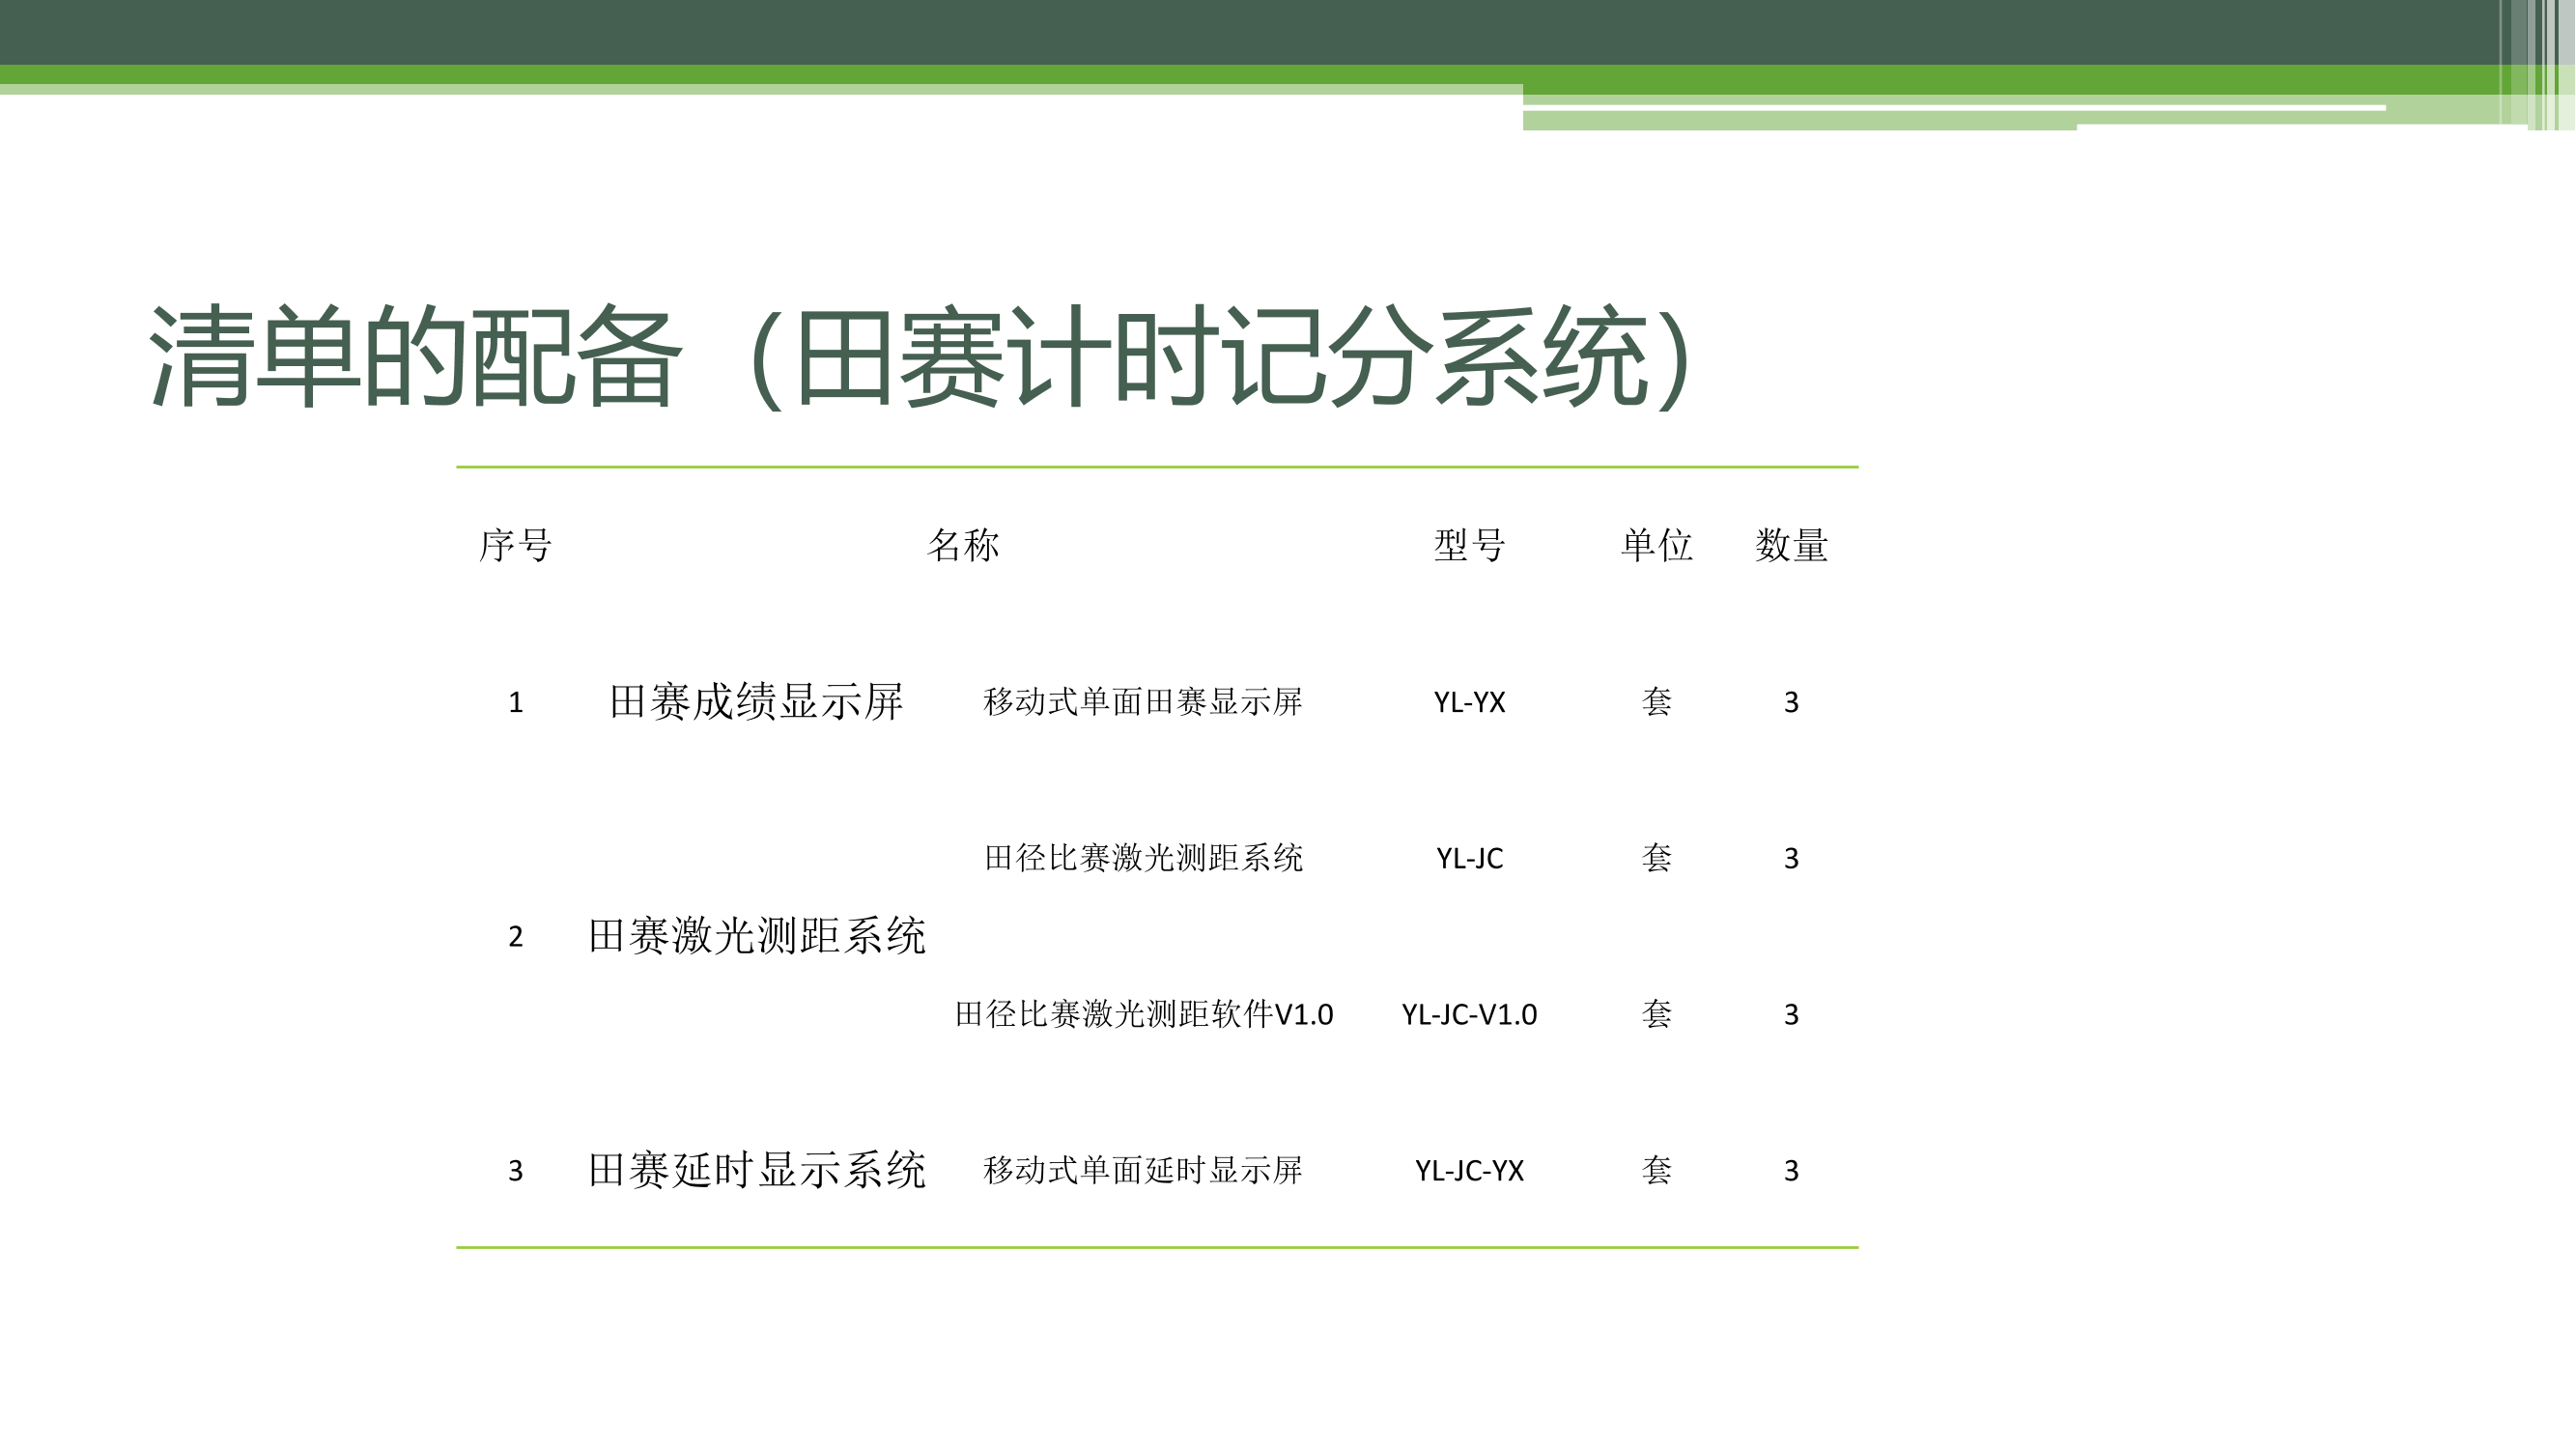Select the 数量 column header

point(1791,545)
